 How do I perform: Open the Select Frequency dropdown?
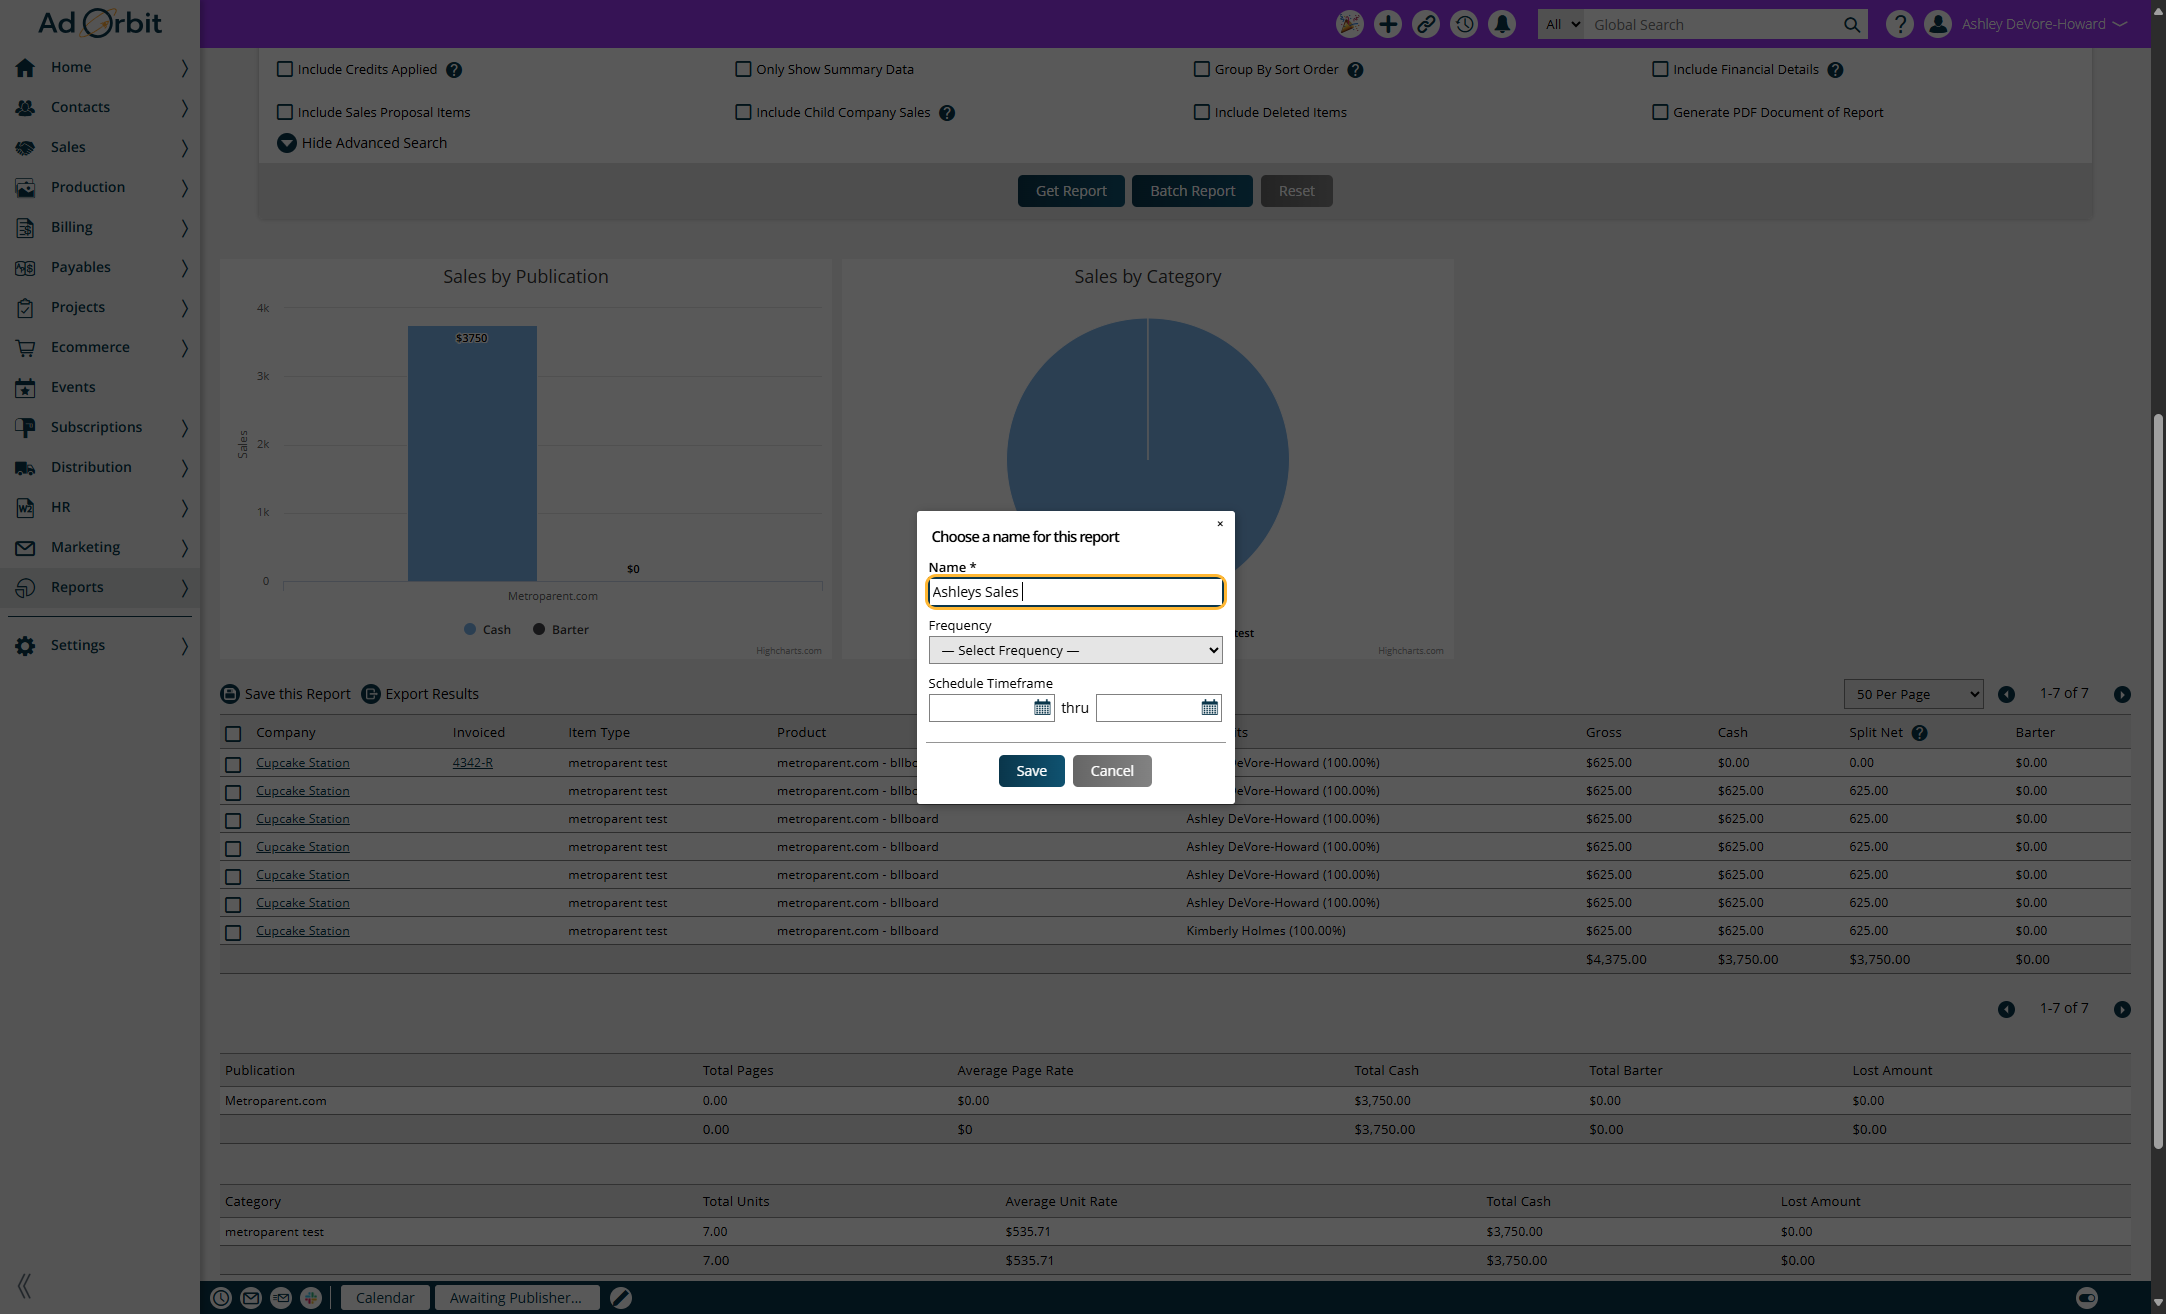coord(1075,650)
